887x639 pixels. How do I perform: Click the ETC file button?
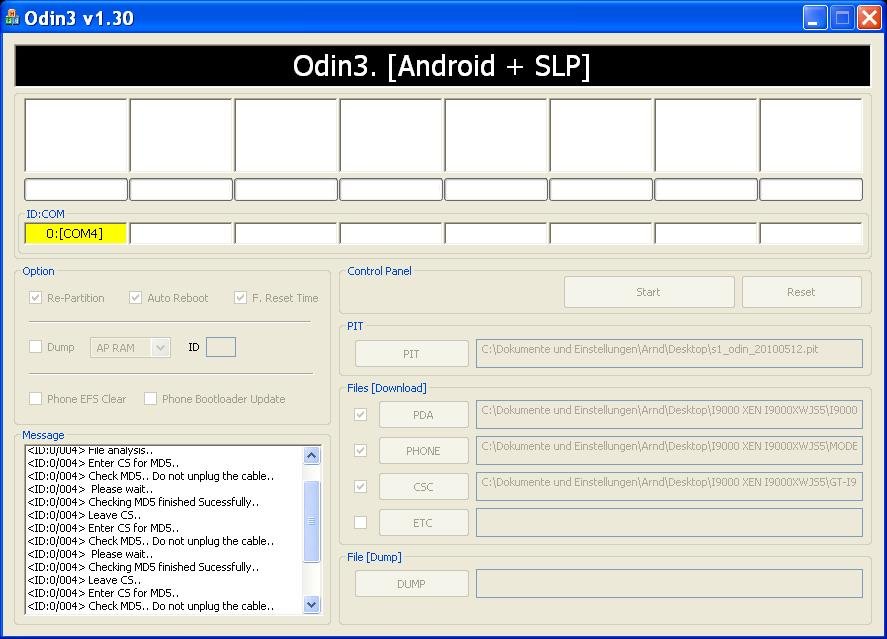(x=424, y=523)
